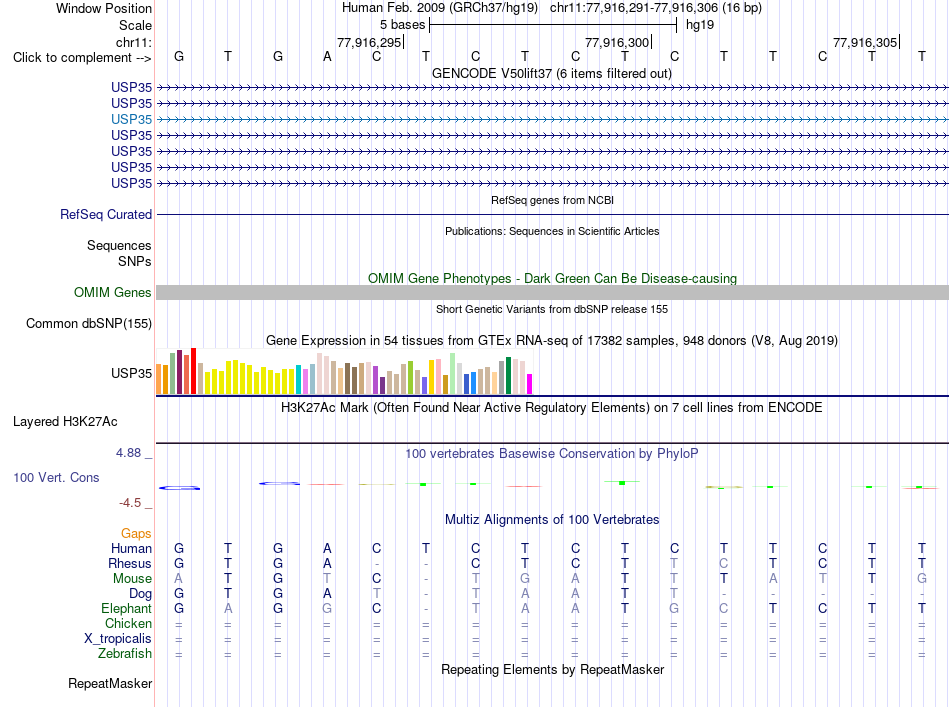Viewport: 950px width, 707px height.
Task: Click the 'RefSeq genes from NCBI' title
Action: (x=552, y=200)
